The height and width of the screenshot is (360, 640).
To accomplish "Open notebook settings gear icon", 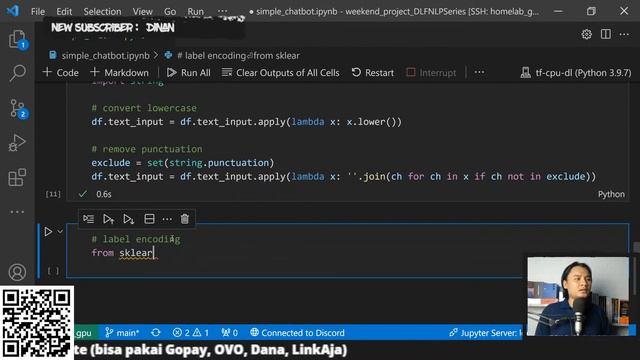I will 587,34.
